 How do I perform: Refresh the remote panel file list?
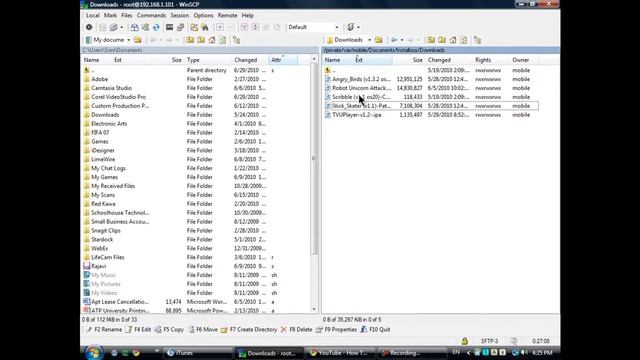[x=464, y=40]
